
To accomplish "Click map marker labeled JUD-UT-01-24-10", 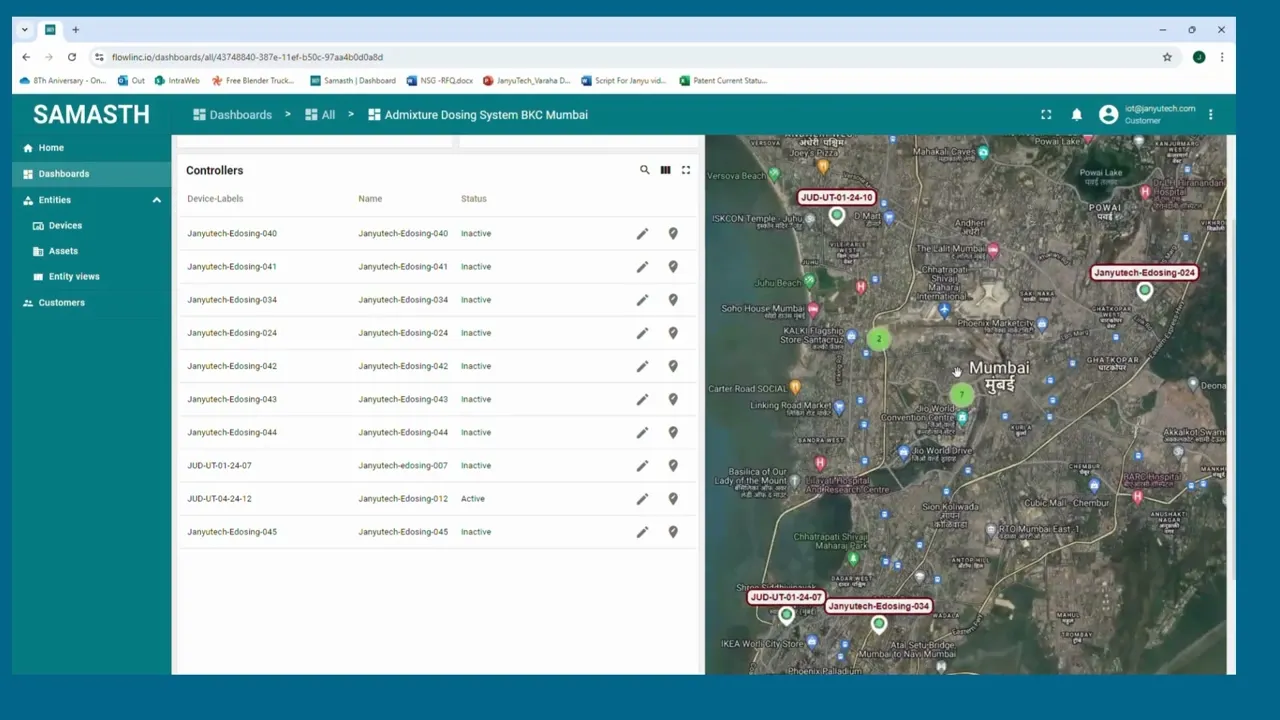I will coord(837,215).
